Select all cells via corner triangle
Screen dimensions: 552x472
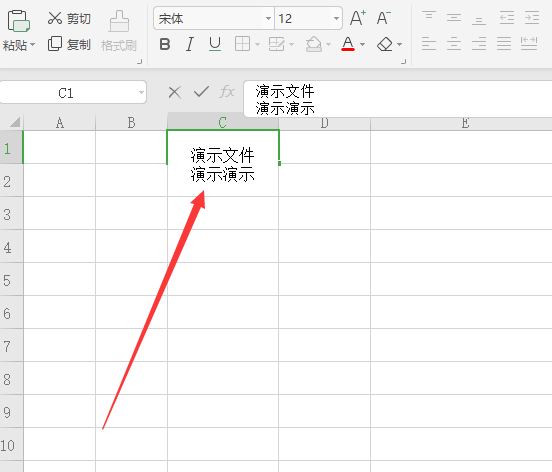click(15, 122)
